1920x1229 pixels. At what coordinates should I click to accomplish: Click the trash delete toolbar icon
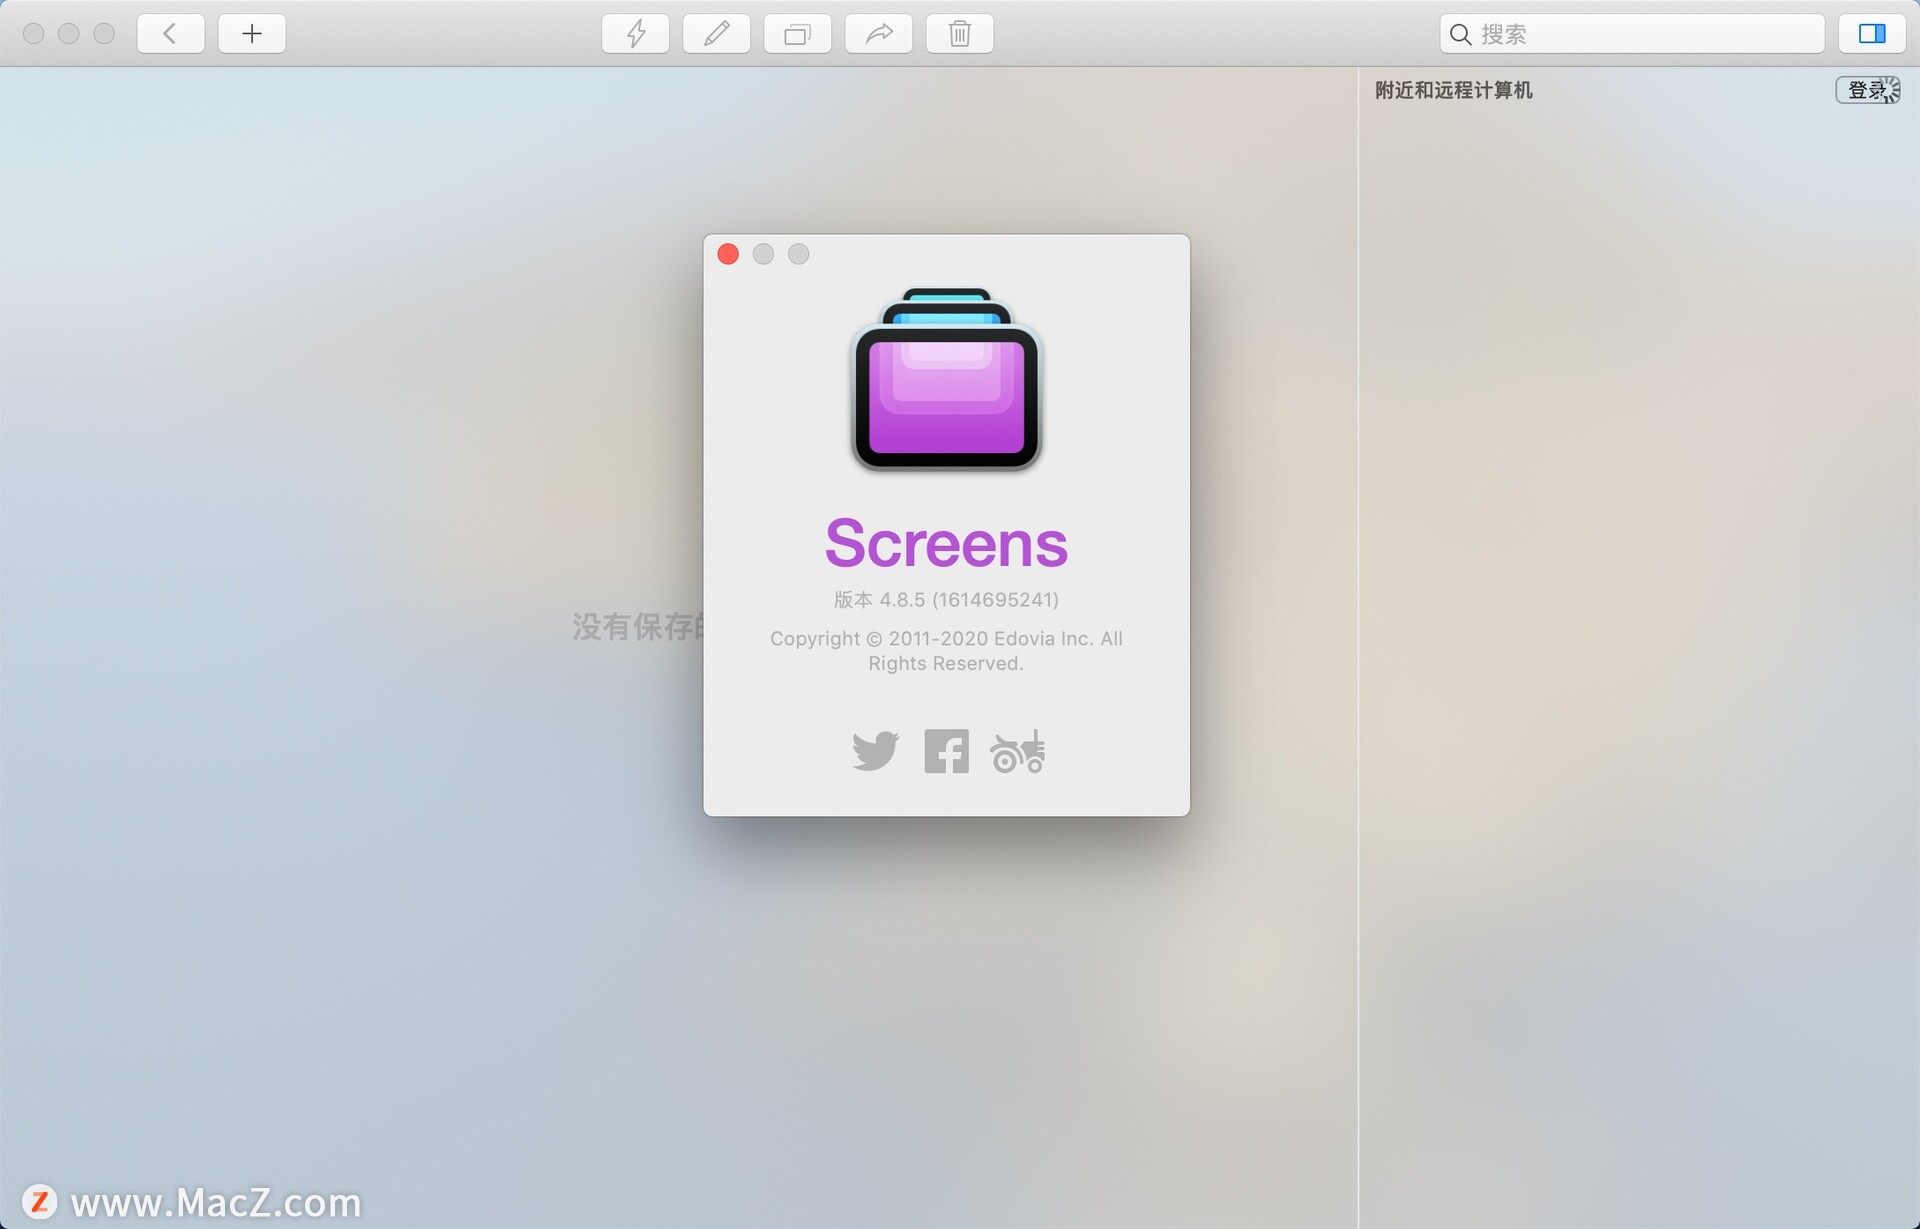tap(960, 34)
